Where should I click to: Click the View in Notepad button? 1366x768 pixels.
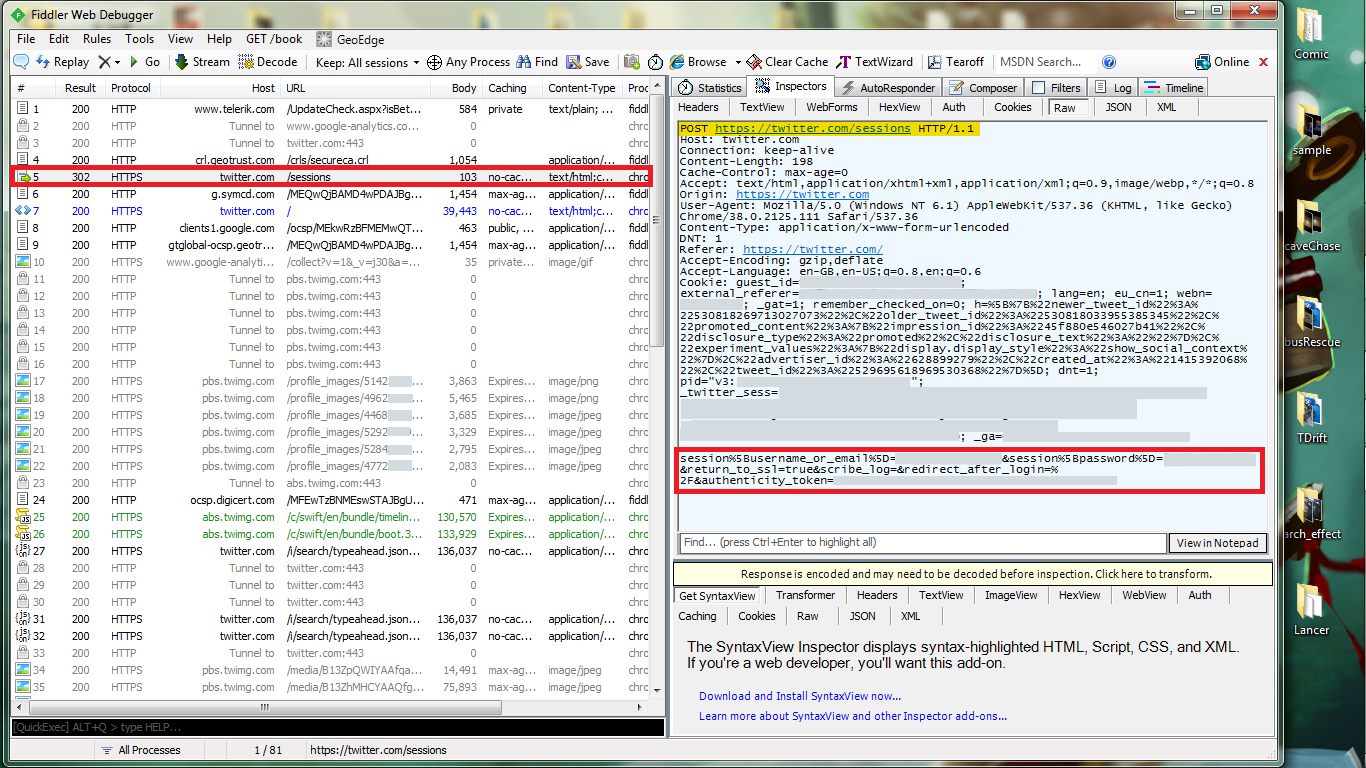point(1217,543)
